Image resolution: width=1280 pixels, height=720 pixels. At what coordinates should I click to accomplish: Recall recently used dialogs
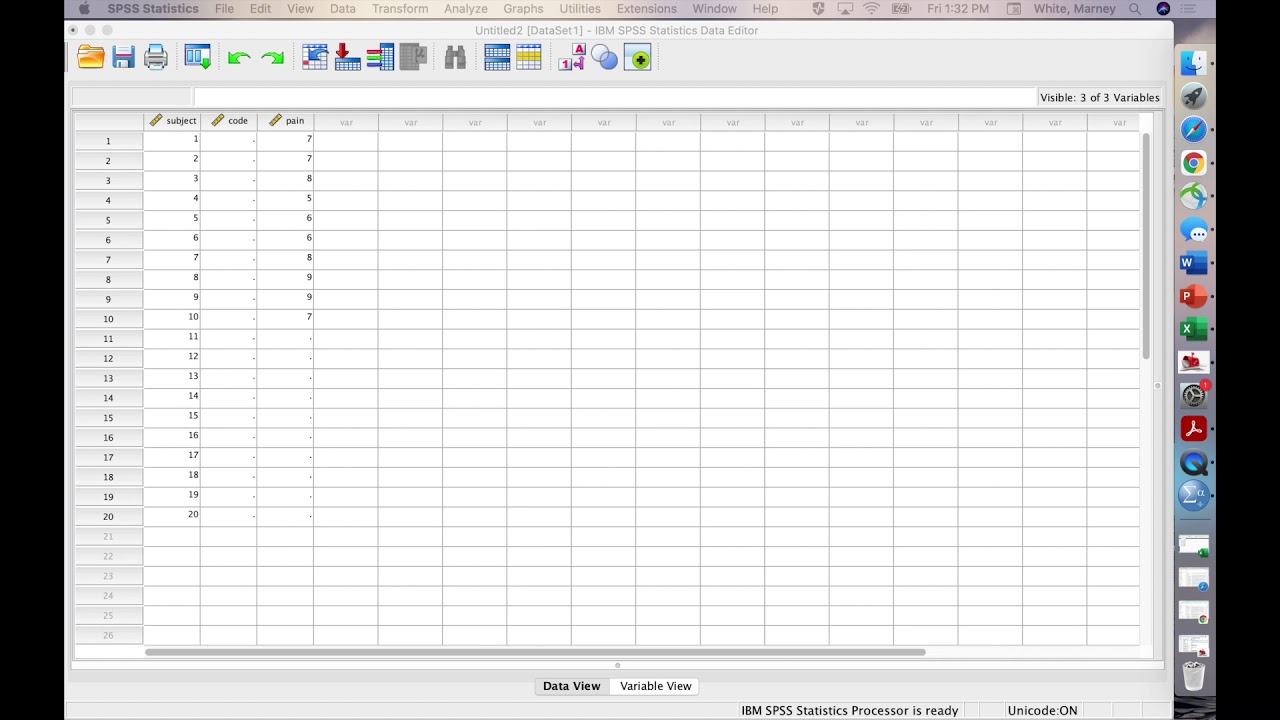(x=197, y=57)
